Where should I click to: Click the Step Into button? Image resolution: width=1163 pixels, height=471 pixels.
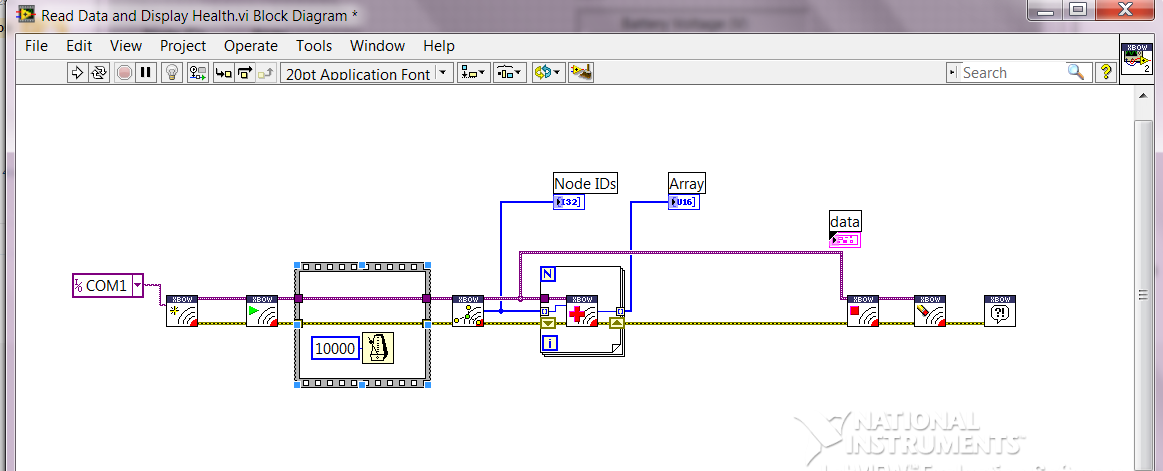point(223,73)
